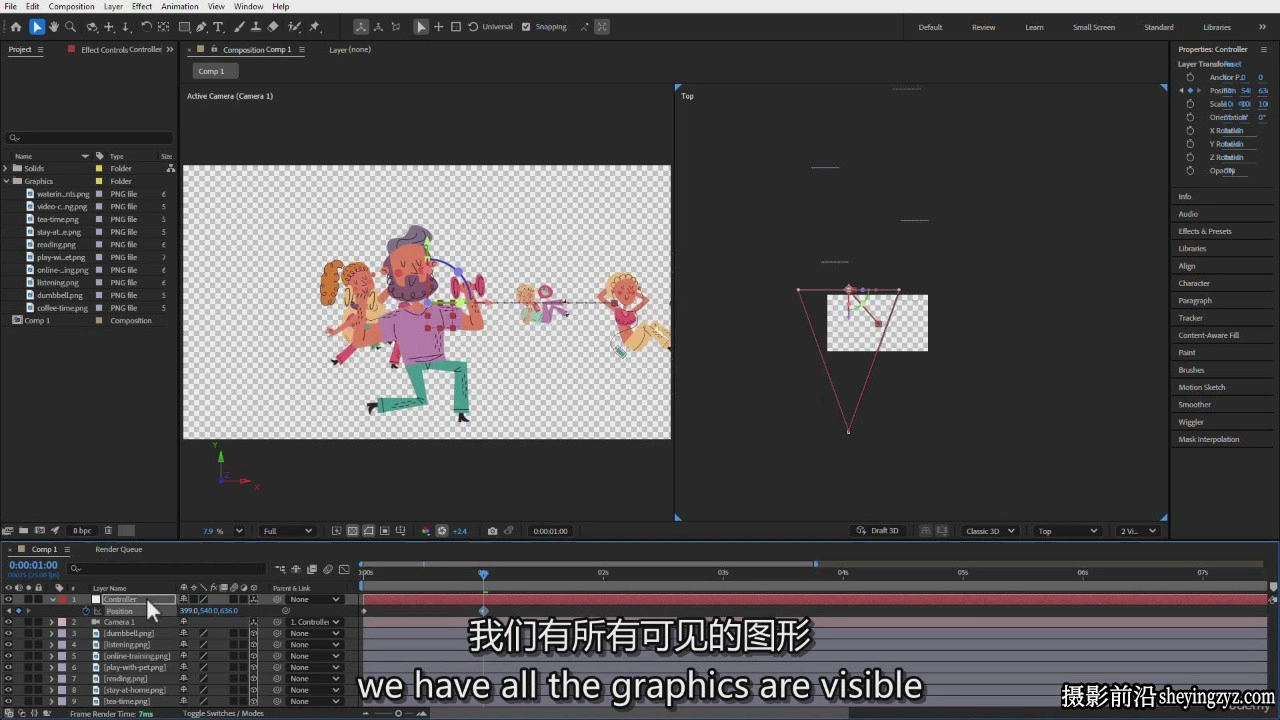
Task: Select the Clone Stamp tool
Action: pos(256,27)
